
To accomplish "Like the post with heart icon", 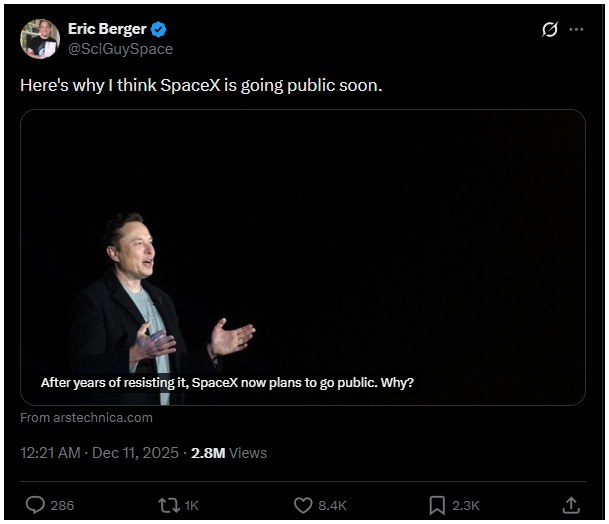I will (304, 505).
